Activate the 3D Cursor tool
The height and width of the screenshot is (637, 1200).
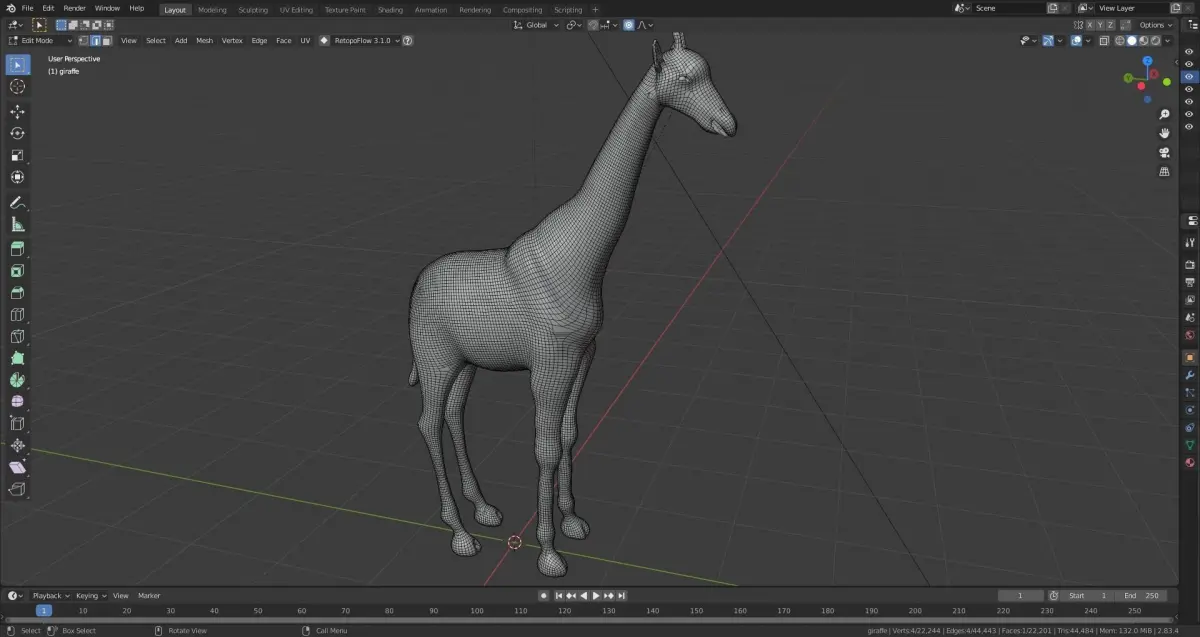point(17,87)
